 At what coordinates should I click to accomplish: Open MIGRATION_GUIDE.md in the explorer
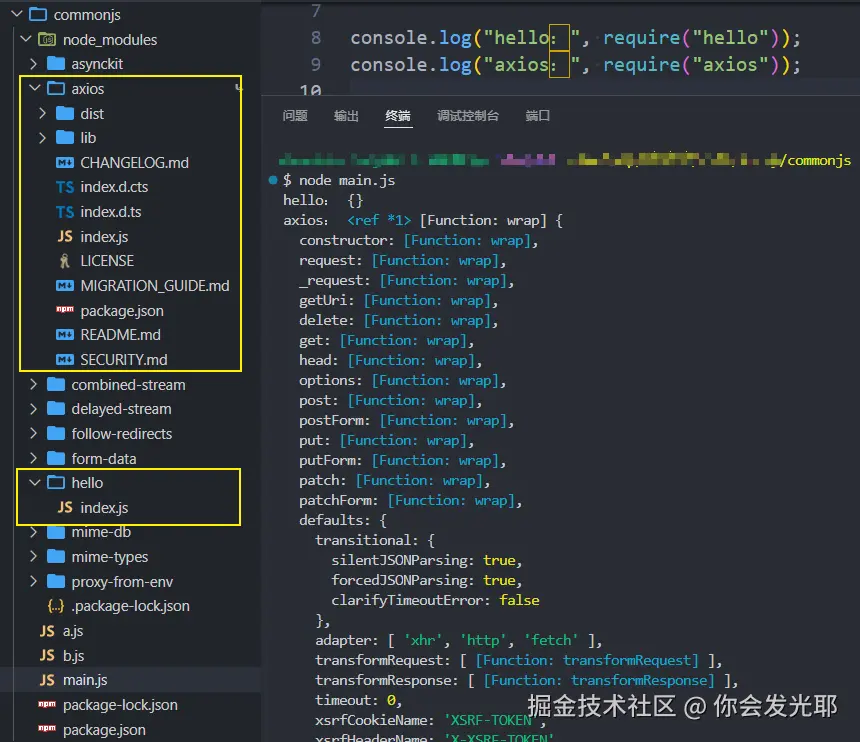[155, 286]
